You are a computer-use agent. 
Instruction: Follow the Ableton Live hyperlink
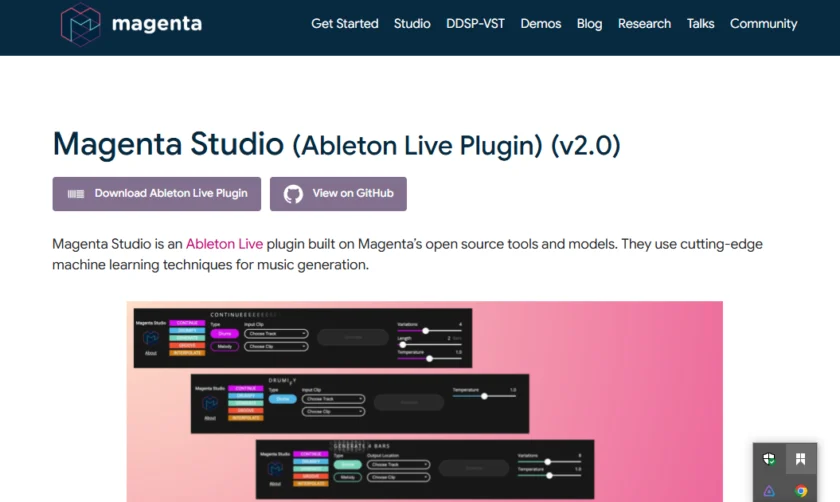[x=224, y=244]
